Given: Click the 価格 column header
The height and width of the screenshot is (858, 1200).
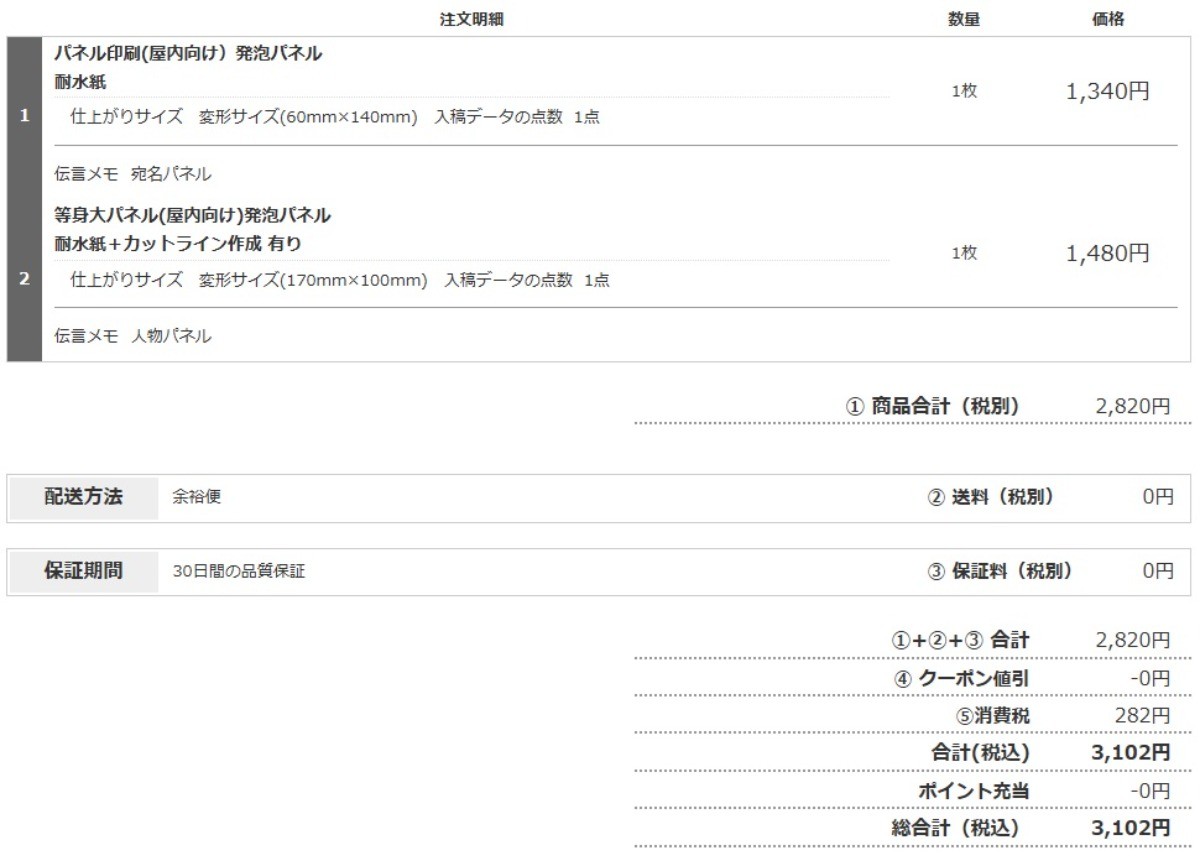Looking at the screenshot, I should [1108, 19].
